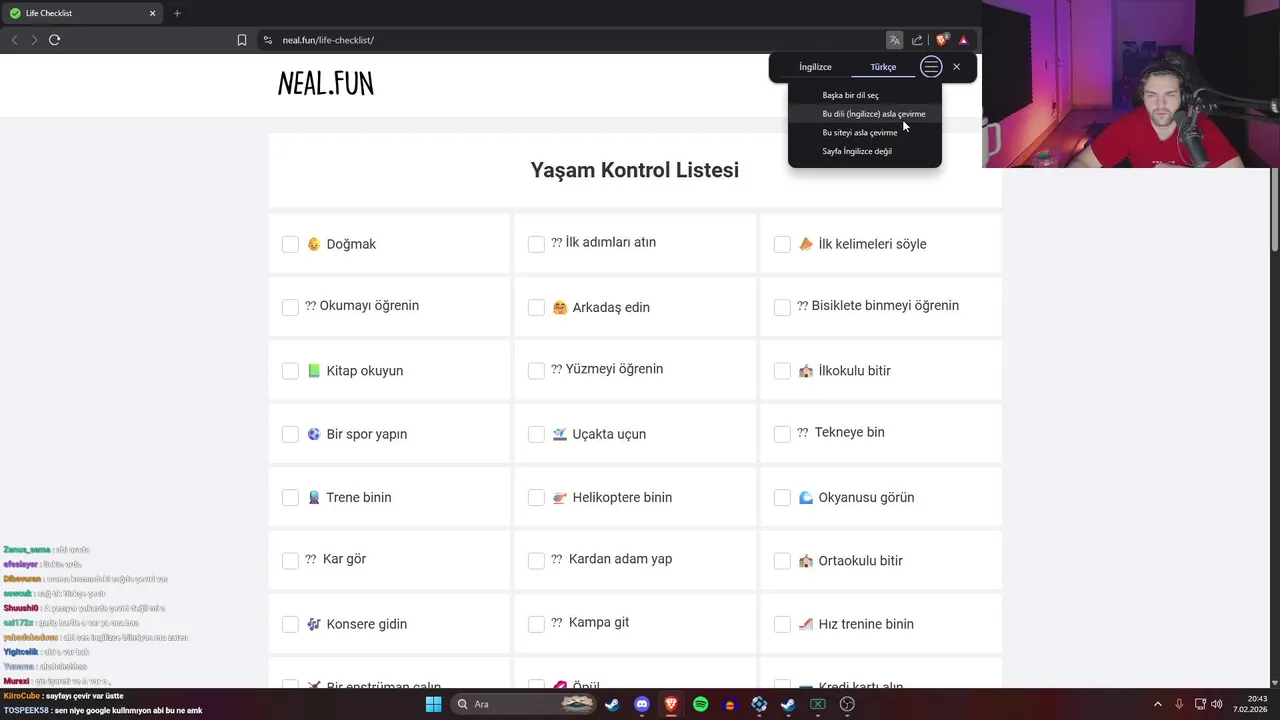The height and width of the screenshot is (720, 1280).
Task: Tick the Bir spor yapın checkbox
Action: click(x=290, y=434)
